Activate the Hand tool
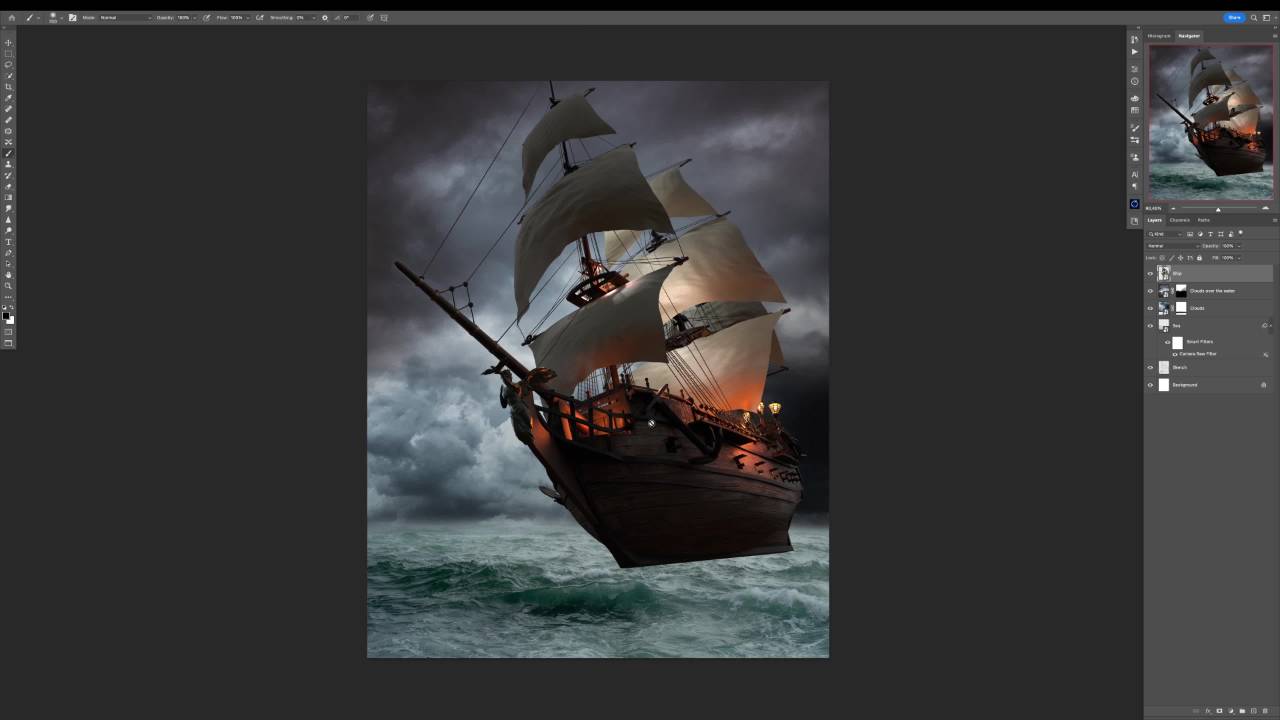The image size is (1280, 720). point(9,275)
